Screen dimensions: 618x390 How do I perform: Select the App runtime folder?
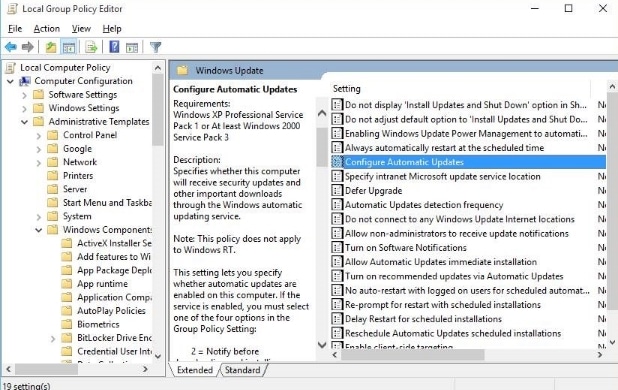(x=102, y=284)
